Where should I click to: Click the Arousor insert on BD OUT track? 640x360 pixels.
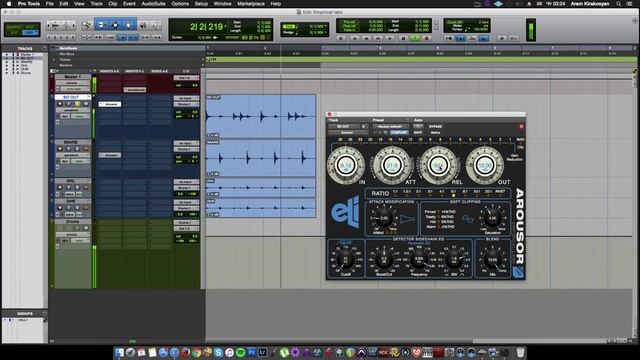pyautogui.click(x=110, y=104)
